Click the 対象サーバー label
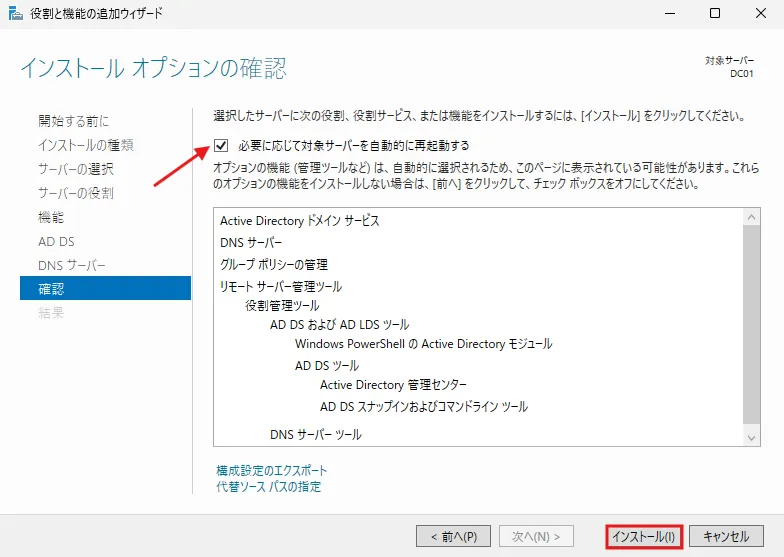The width and height of the screenshot is (784, 557). pos(730,60)
